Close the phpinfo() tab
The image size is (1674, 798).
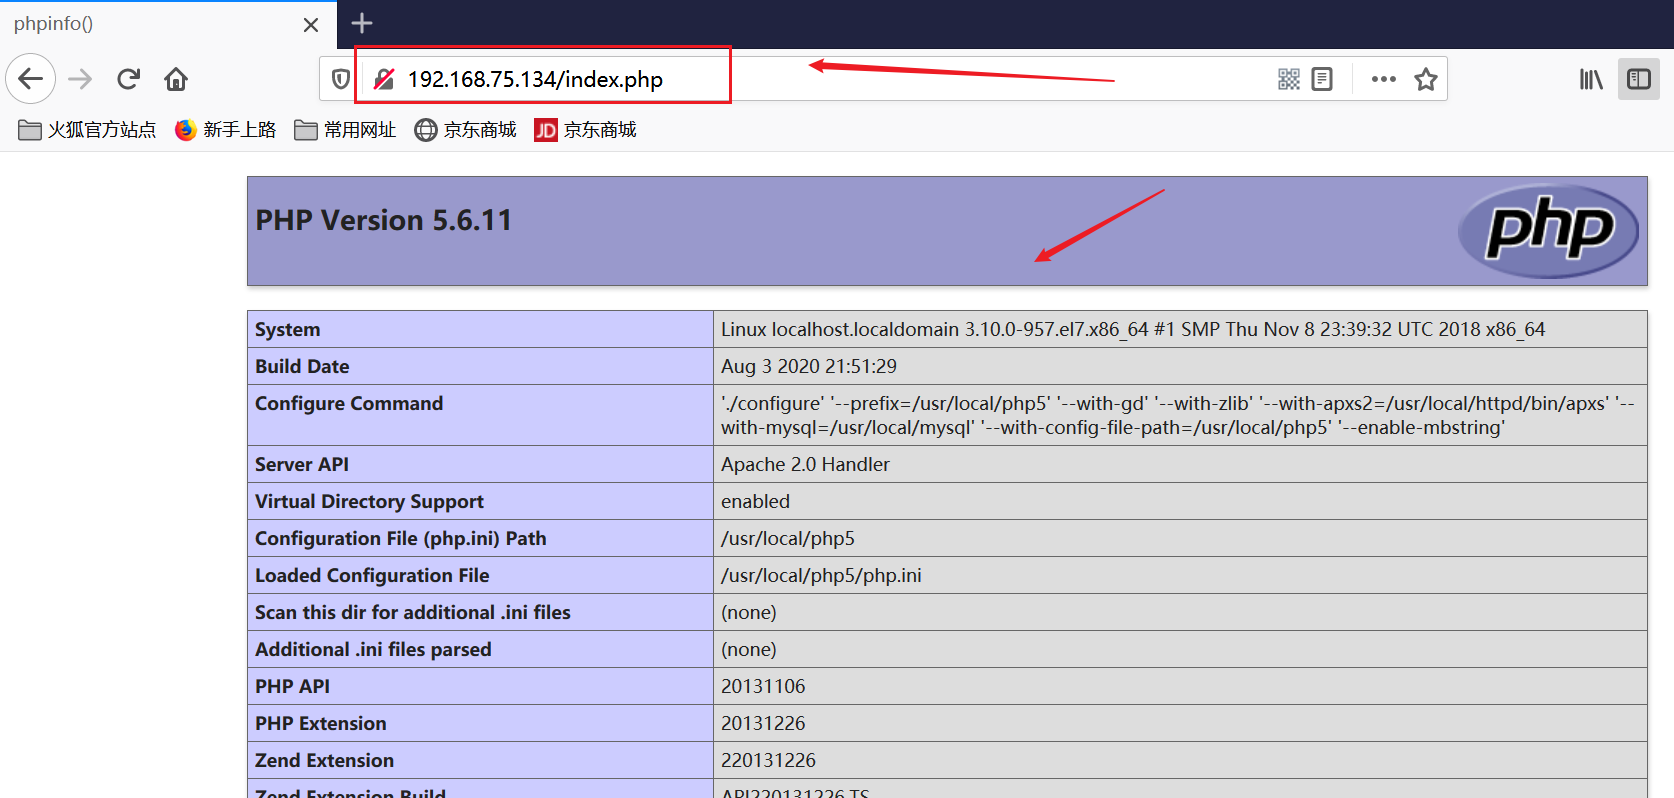311,24
